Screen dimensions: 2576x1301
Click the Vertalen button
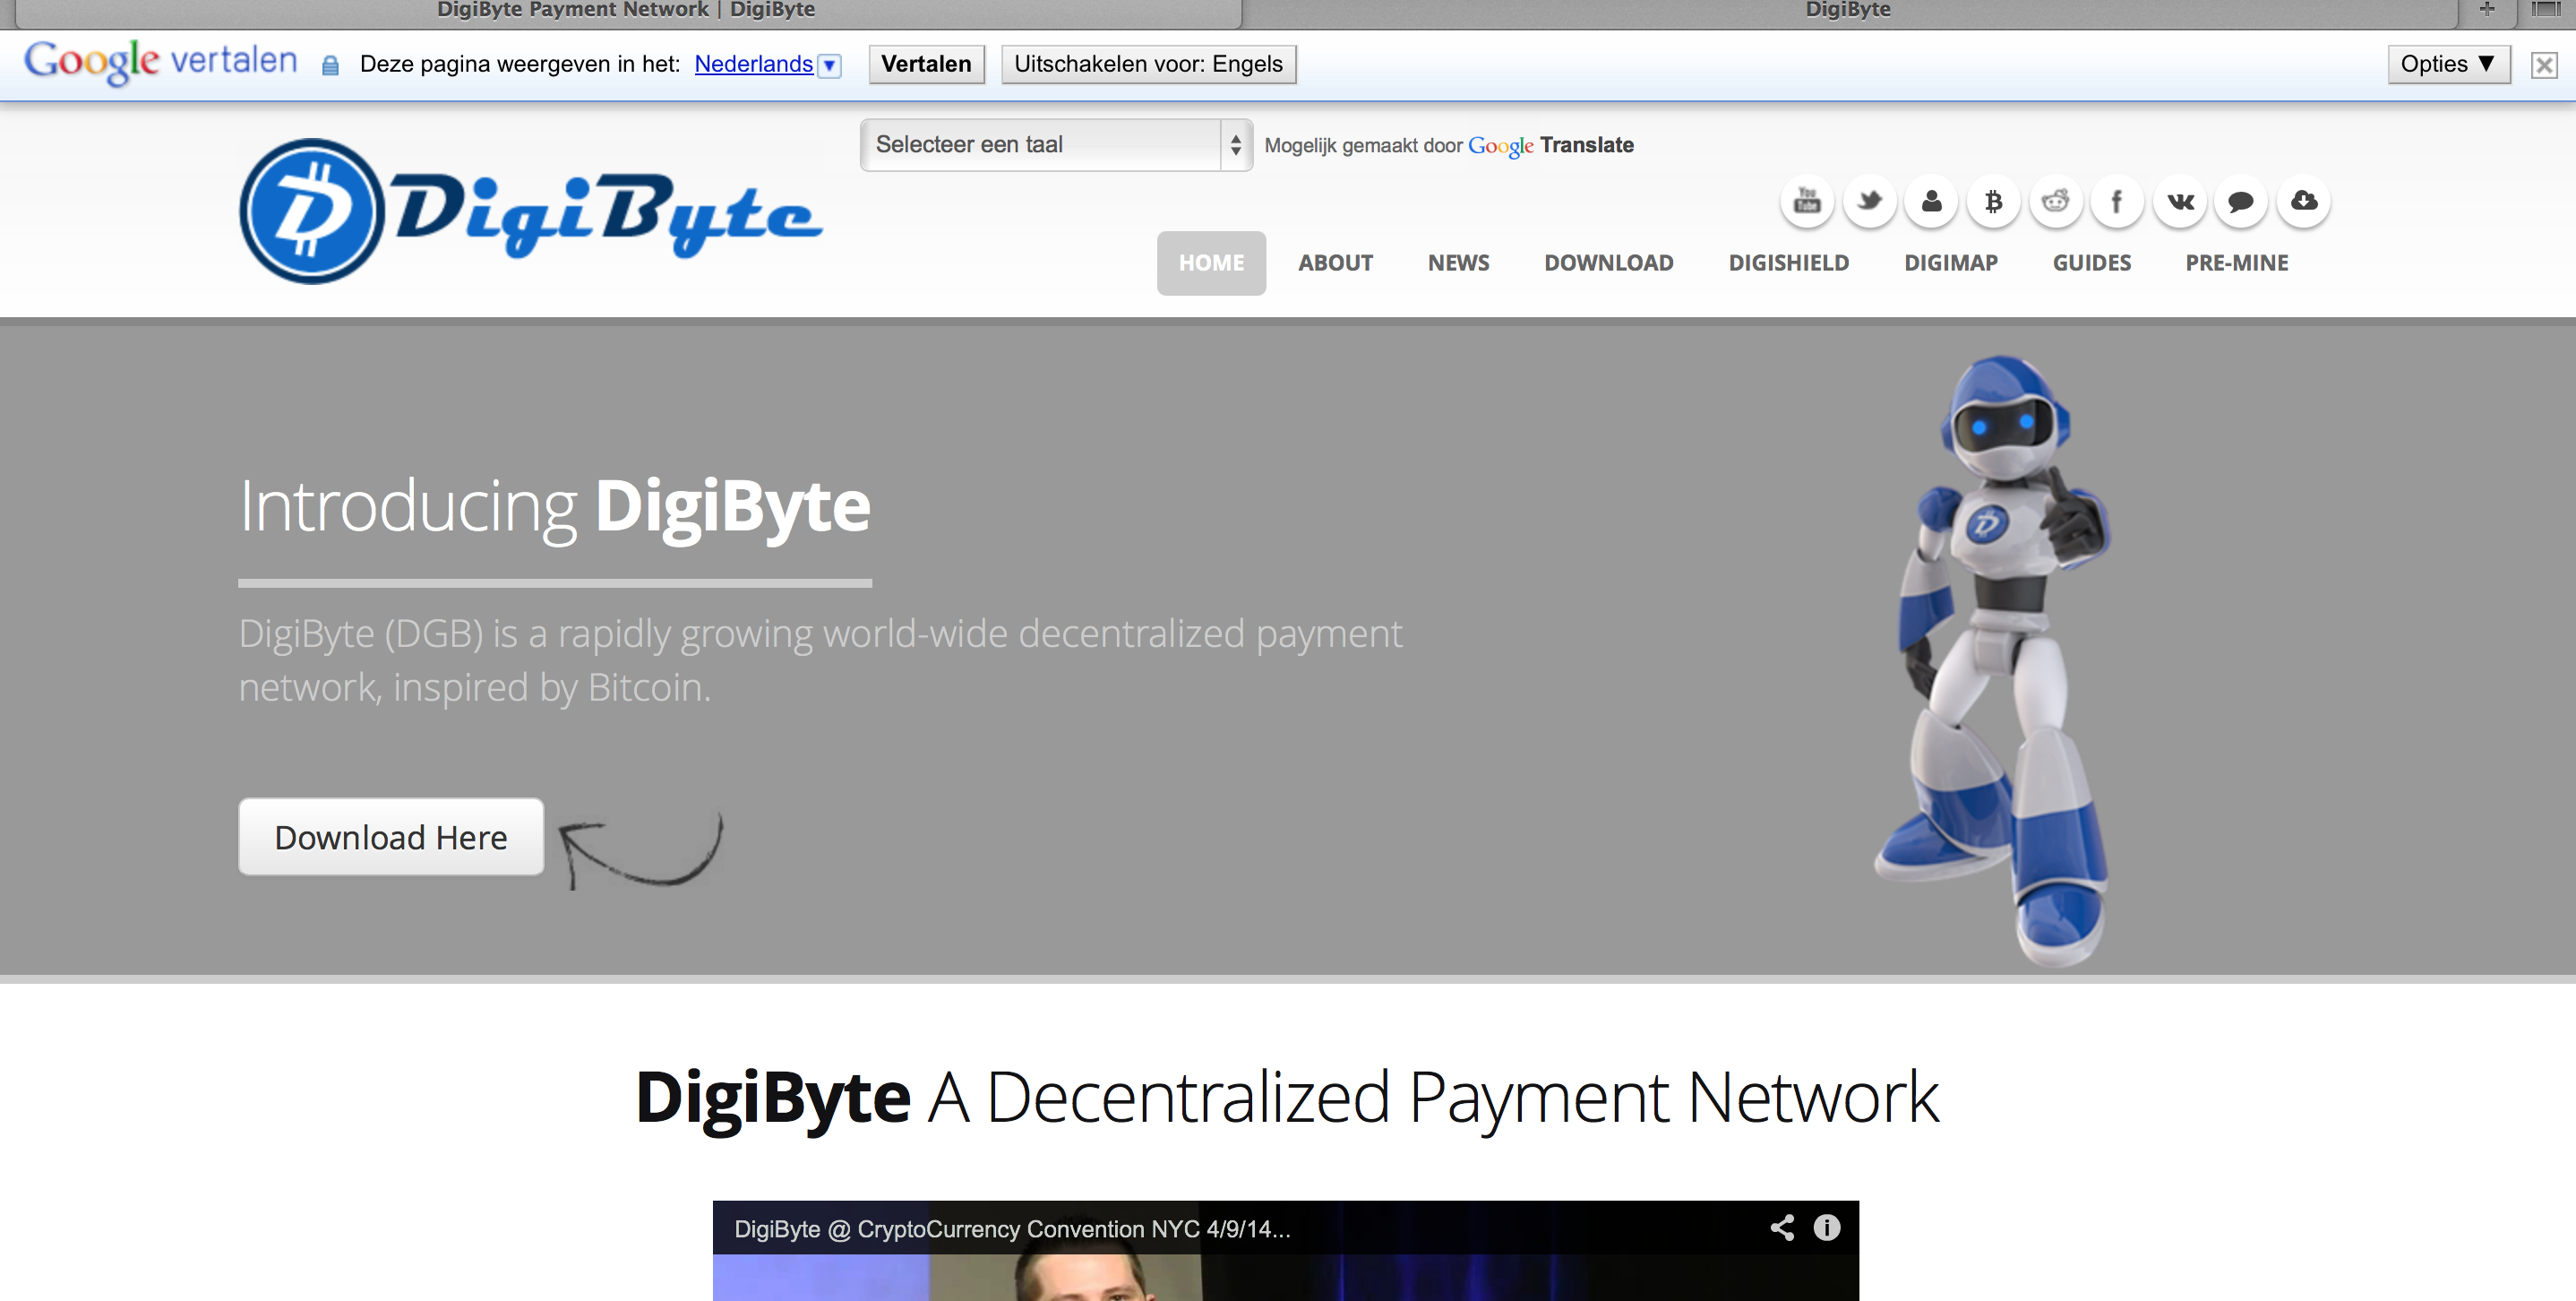926,64
